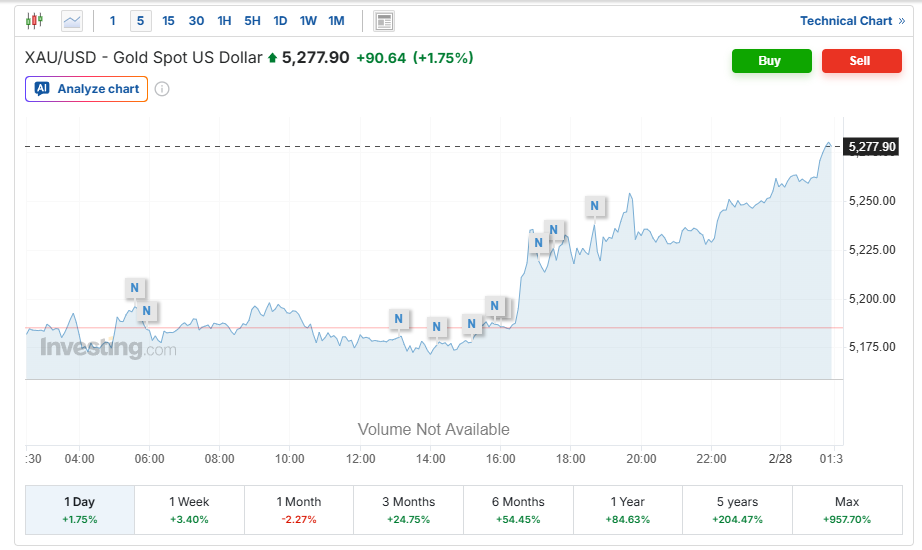Select the 1 minute interval

point(112,21)
